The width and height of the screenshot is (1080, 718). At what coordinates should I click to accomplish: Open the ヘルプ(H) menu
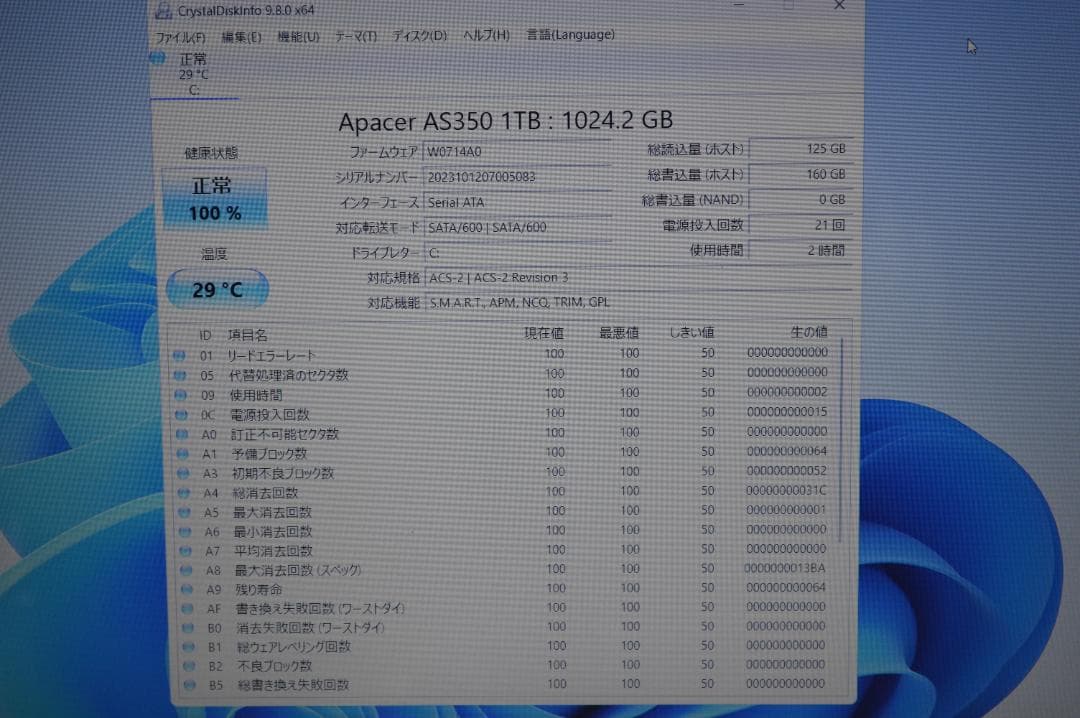pos(486,34)
